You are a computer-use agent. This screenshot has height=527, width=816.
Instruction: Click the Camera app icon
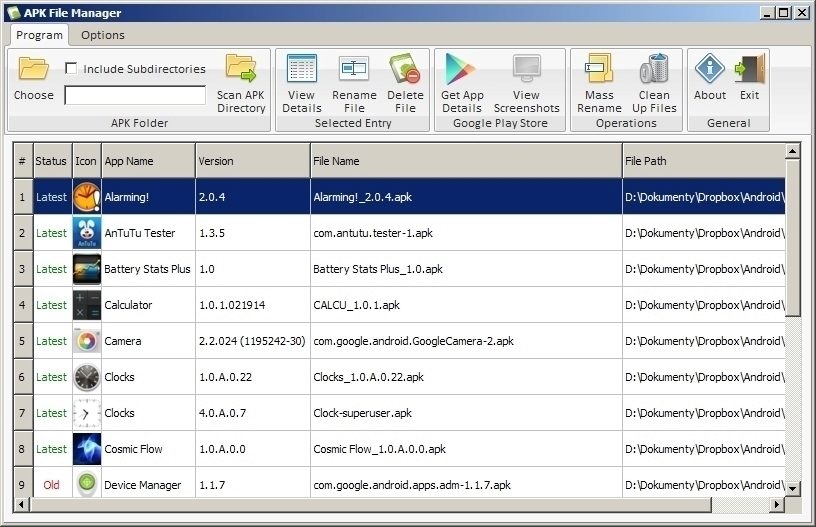[87, 341]
